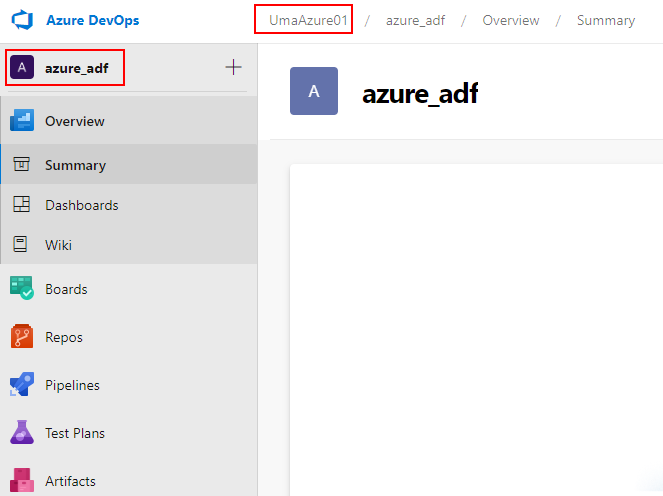Click the azure_adf project title heading

coord(420,93)
